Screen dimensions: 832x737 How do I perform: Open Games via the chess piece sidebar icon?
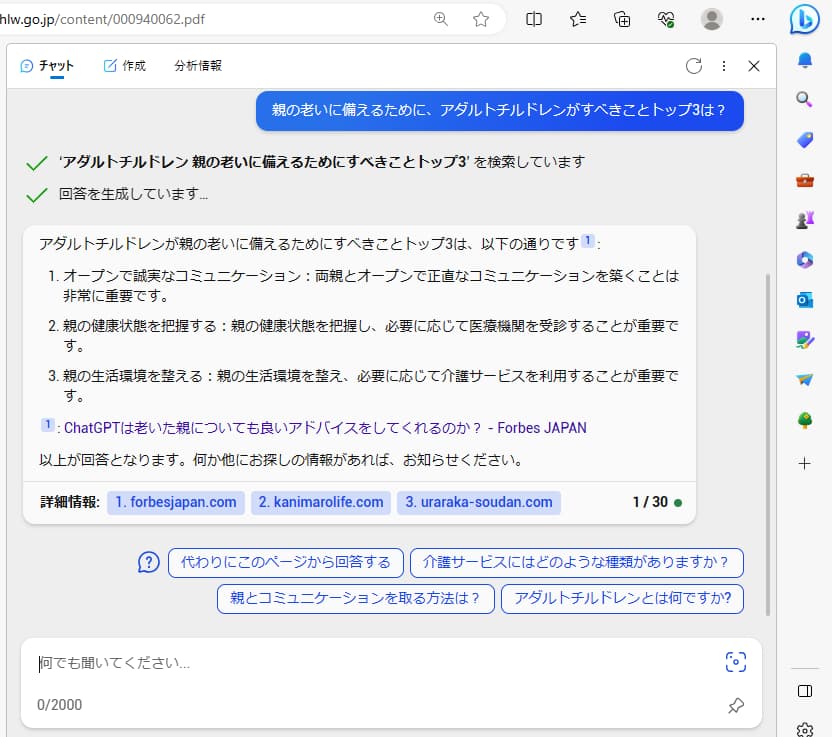tap(804, 220)
